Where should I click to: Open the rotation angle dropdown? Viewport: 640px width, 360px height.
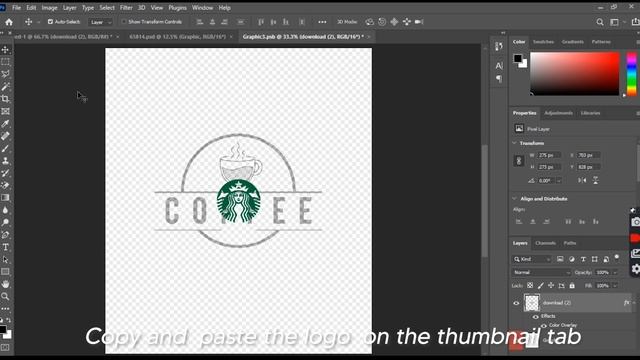click(x=559, y=180)
